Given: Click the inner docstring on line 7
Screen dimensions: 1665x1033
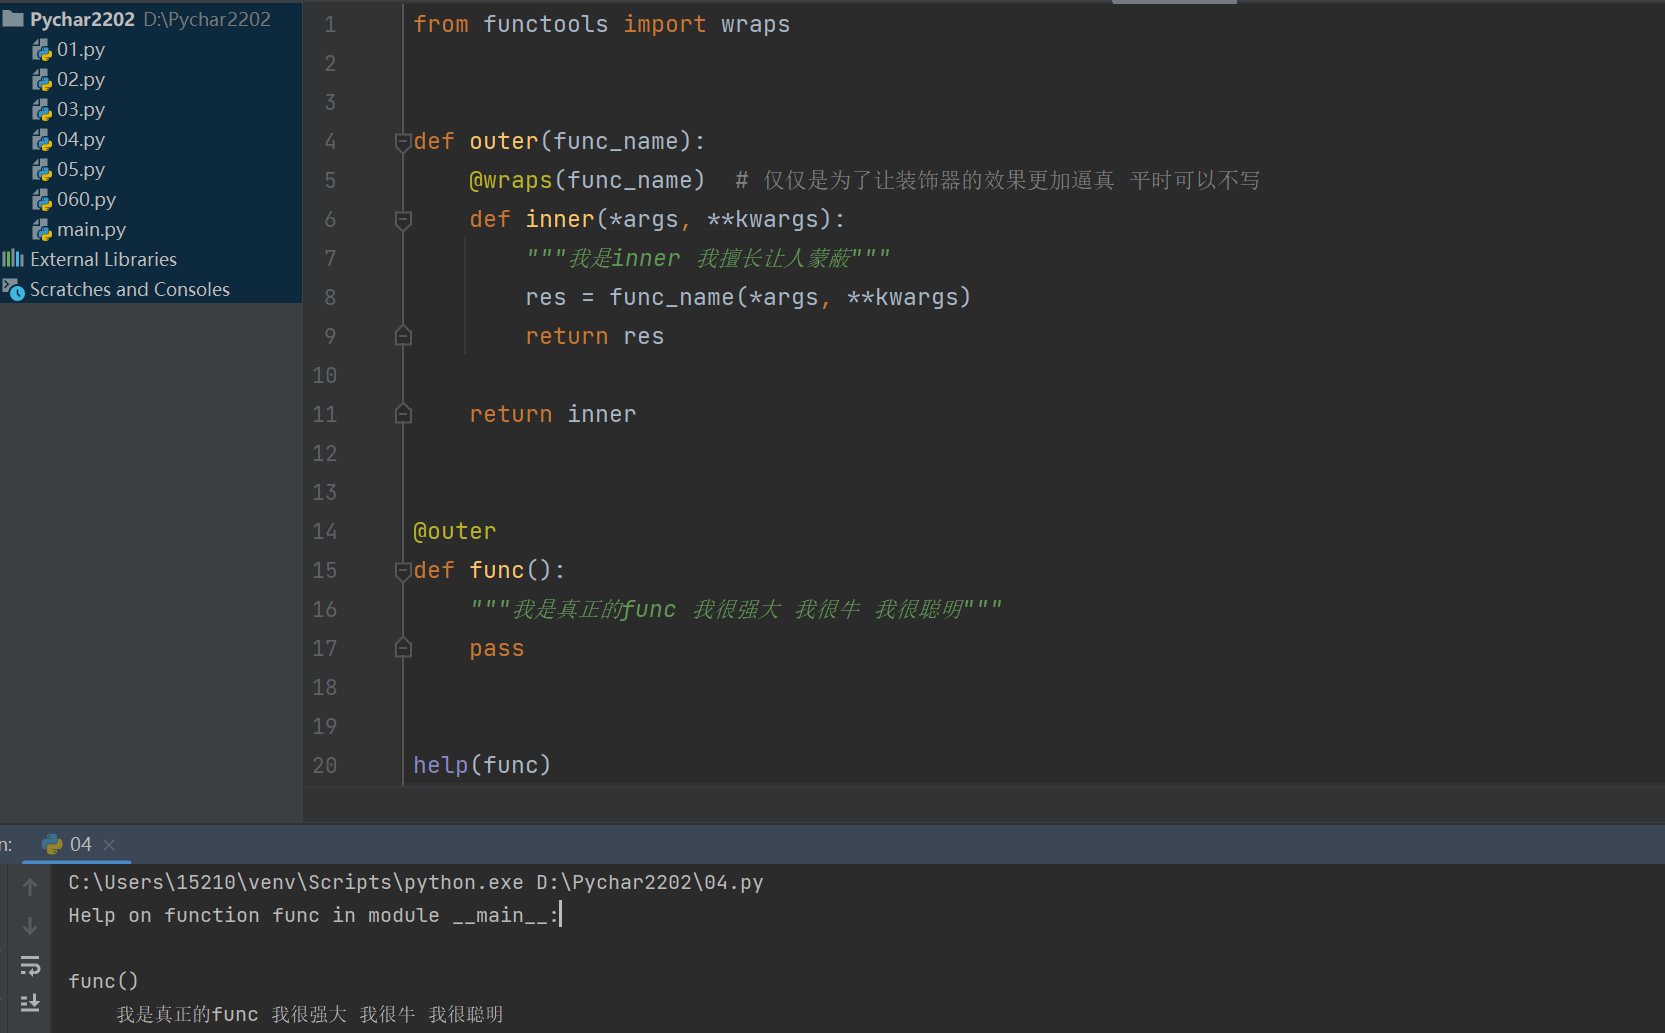Looking at the screenshot, I should click(708, 259).
